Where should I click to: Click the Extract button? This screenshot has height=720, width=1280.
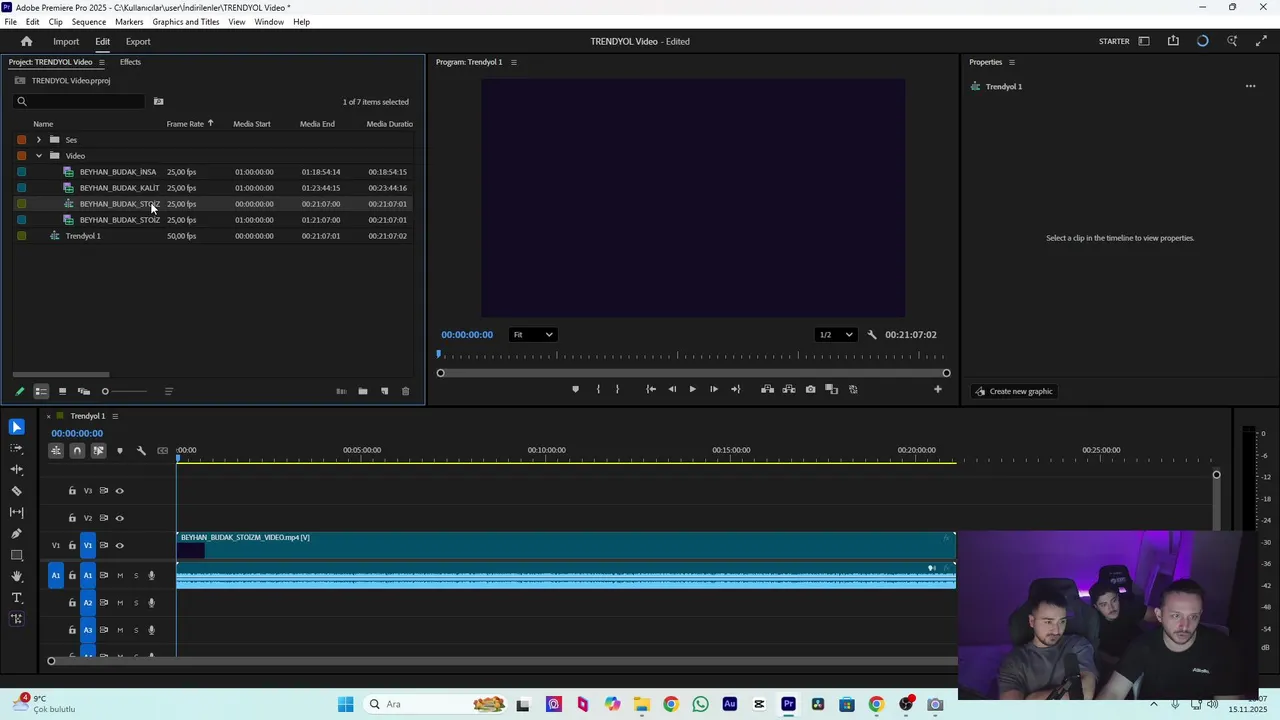(789, 389)
